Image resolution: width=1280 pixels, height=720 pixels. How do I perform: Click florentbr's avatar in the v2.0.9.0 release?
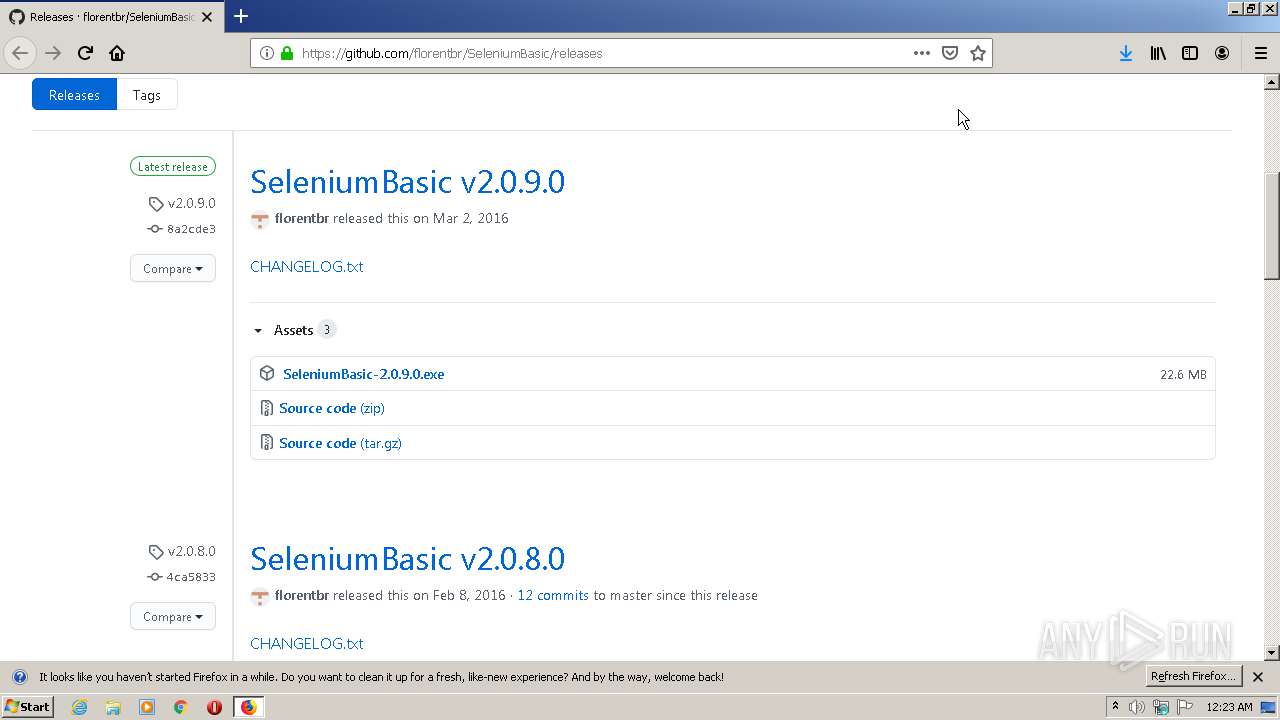[260, 220]
